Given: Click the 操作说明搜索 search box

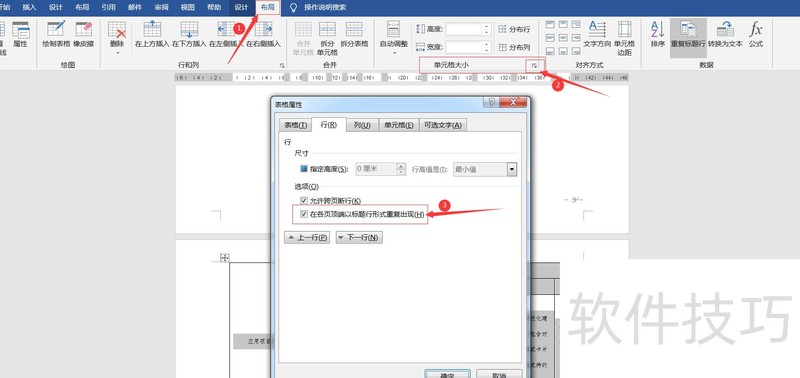Looking at the screenshot, I should pyautogui.click(x=325, y=8).
